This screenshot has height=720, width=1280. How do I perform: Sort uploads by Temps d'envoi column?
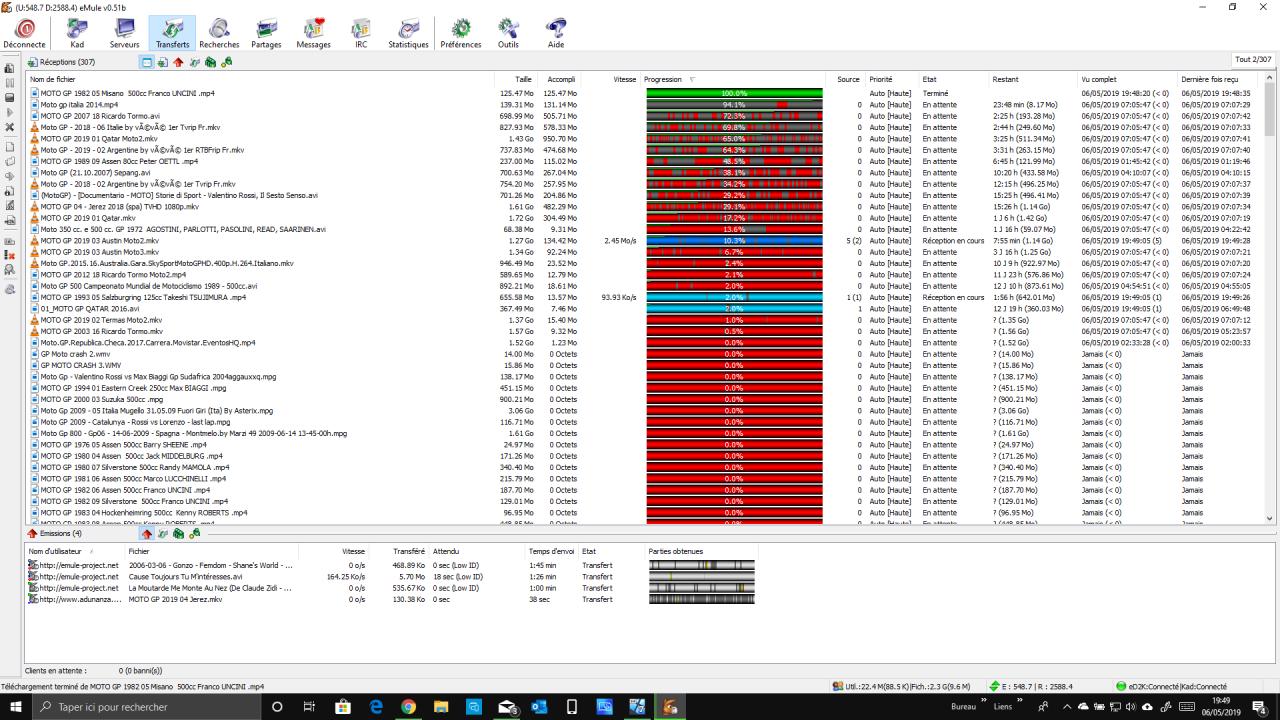tap(551, 551)
